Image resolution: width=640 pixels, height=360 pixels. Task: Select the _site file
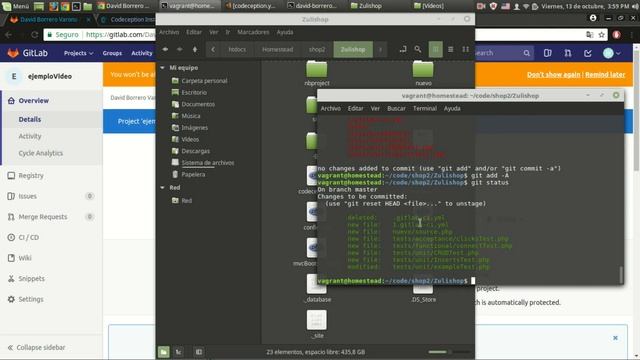317,324
